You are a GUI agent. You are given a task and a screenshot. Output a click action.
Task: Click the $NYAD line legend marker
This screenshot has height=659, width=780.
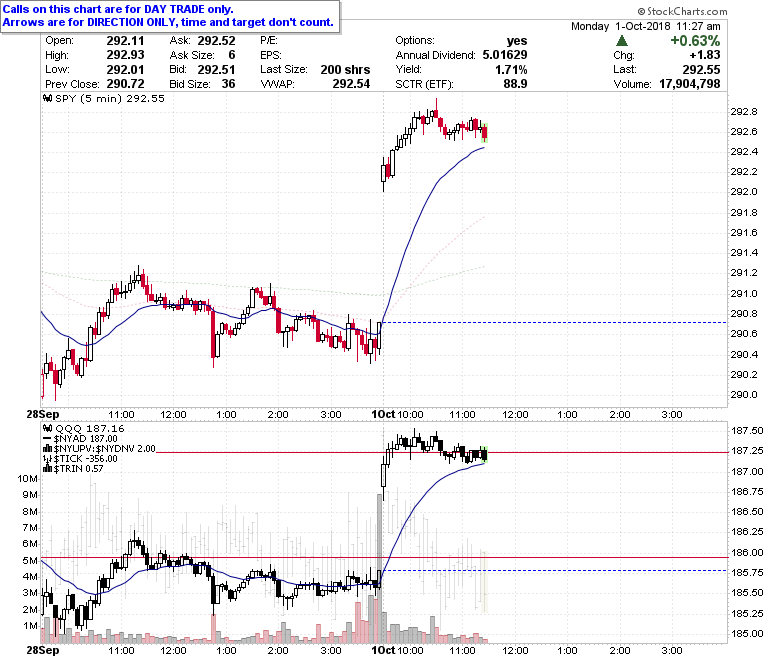(48, 438)
